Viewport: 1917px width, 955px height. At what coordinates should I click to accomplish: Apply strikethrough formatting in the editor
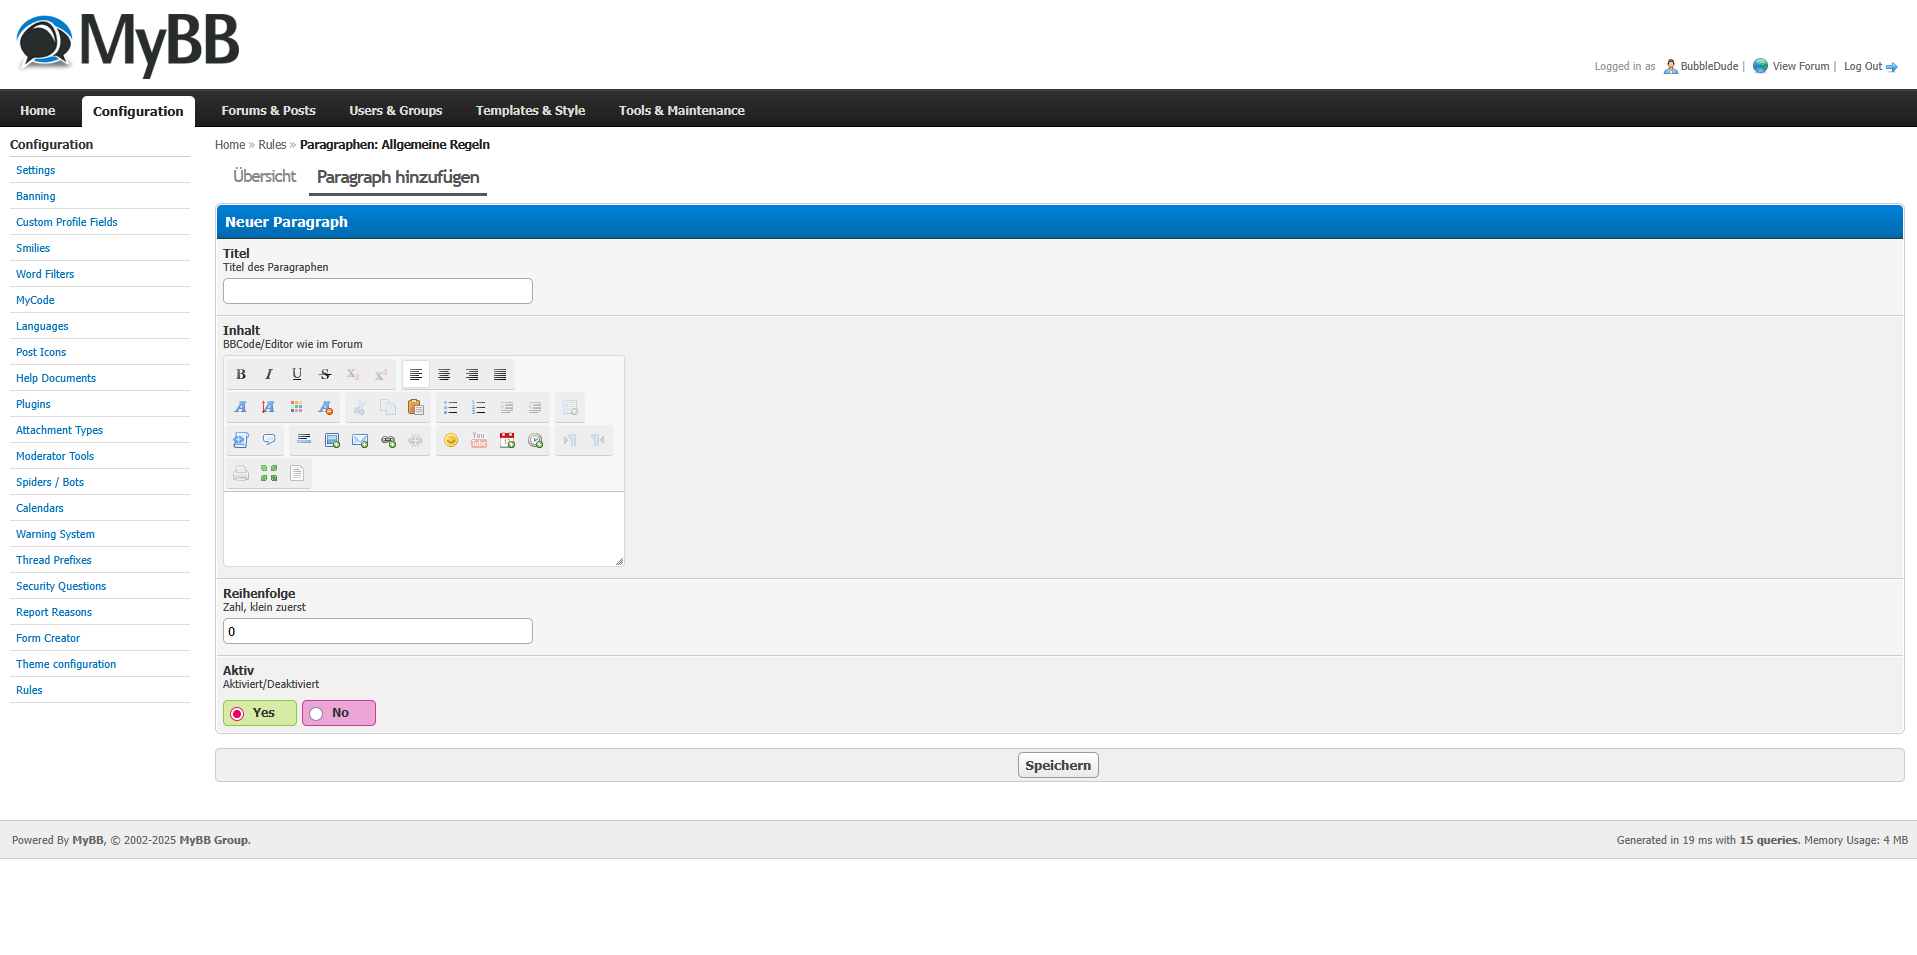point(325,374)
